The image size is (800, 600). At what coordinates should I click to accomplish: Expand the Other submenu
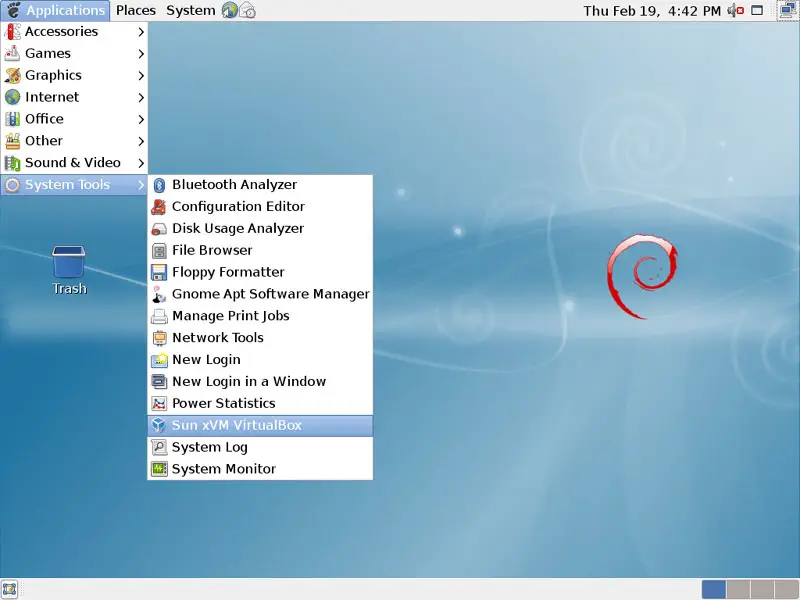74,141
